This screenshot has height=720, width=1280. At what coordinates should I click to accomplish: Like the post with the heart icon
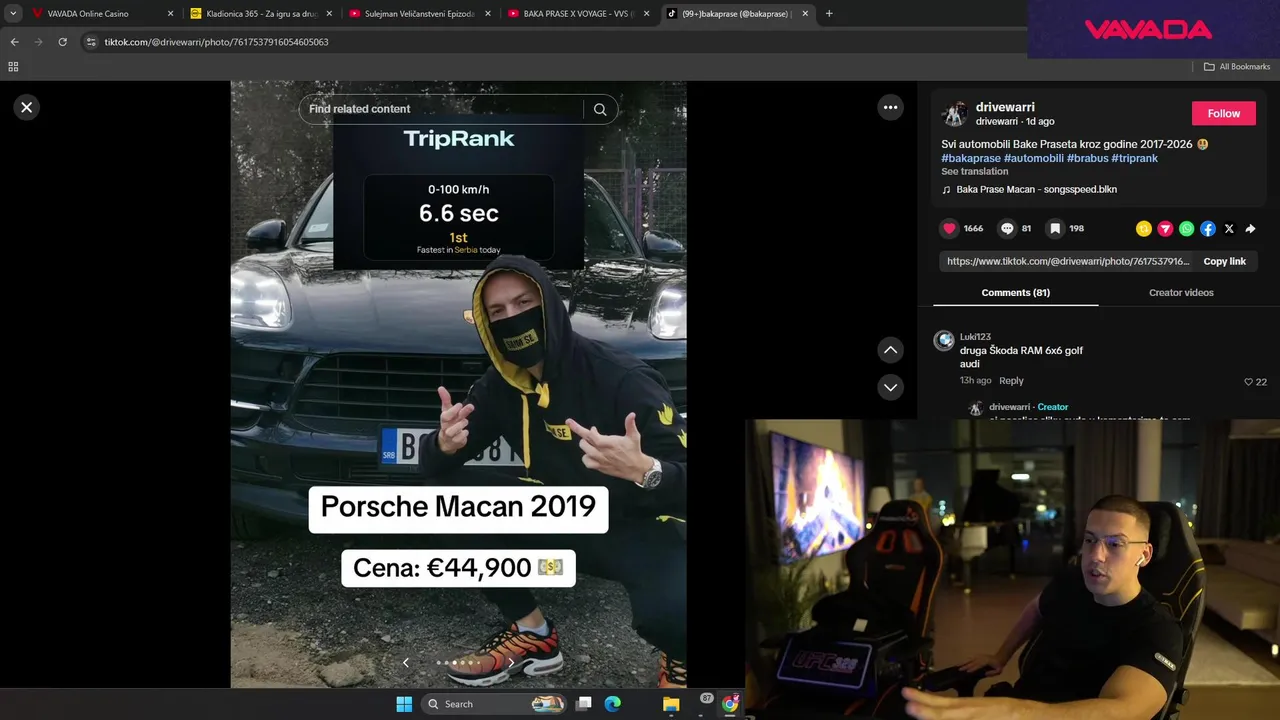tap(949, 229)
